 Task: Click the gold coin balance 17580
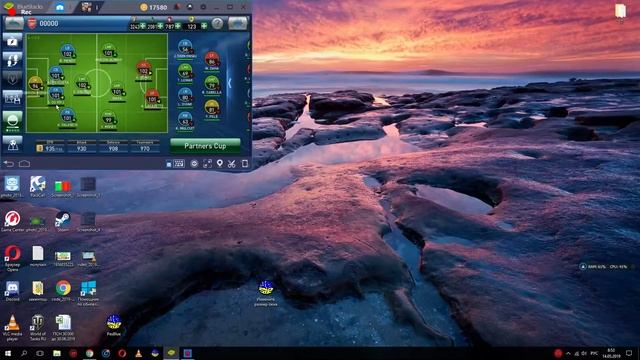click(x=153, y=7)
